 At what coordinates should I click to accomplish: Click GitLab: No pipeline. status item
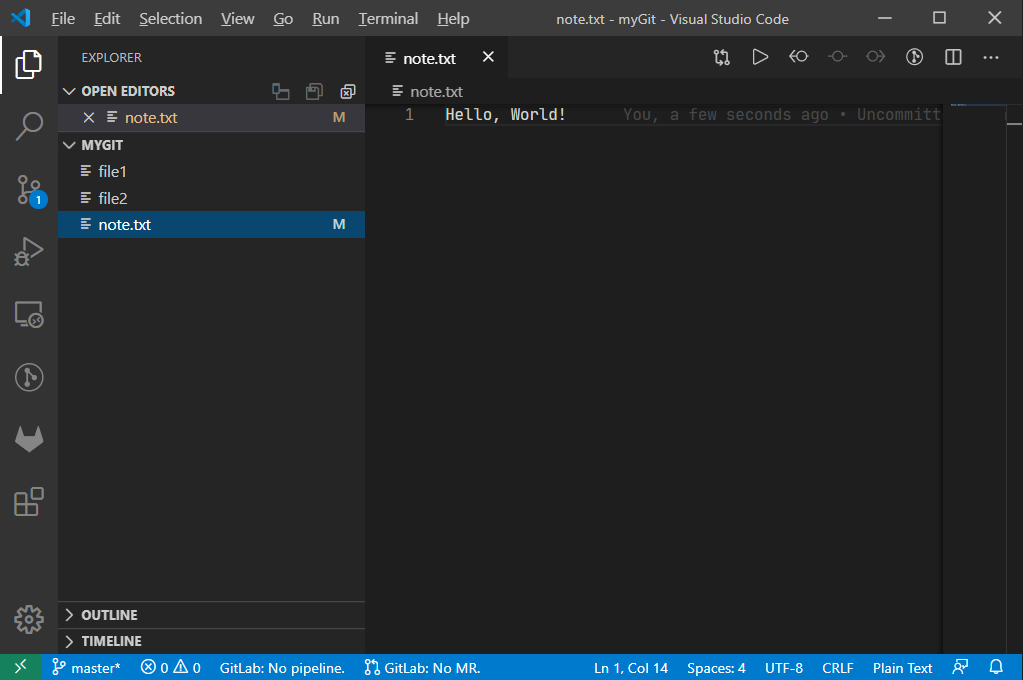(282, 668)
